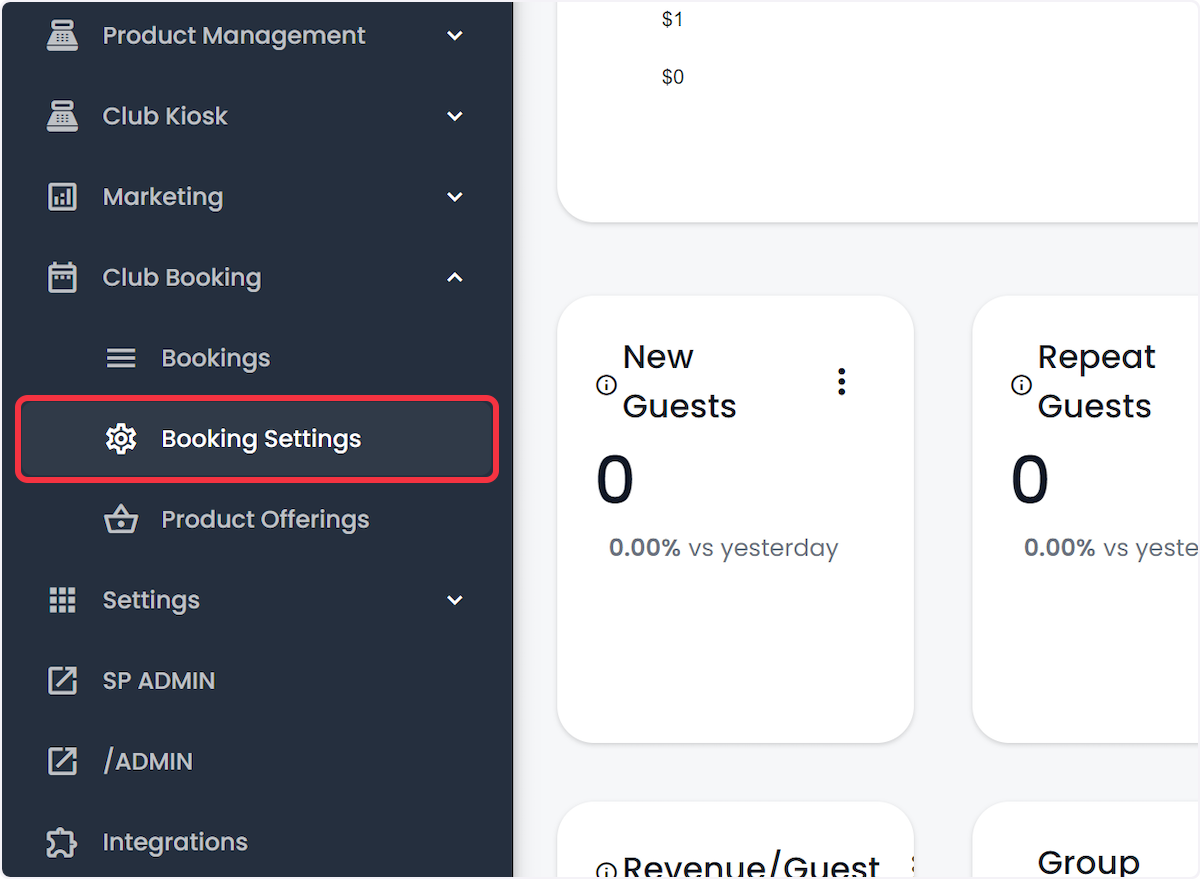The image size is (1200, 879).
Task: Select the Club Booking menu label
Action: click(x=182, y=278)
